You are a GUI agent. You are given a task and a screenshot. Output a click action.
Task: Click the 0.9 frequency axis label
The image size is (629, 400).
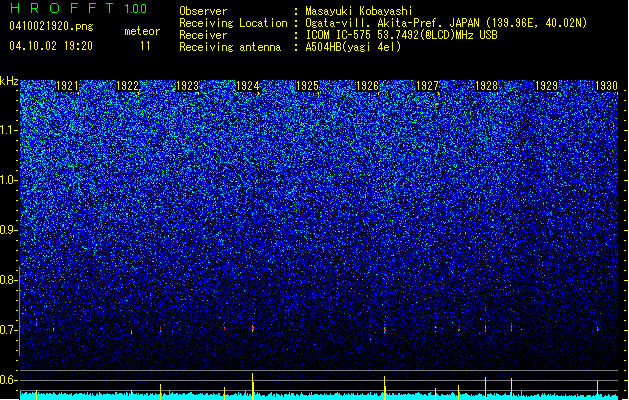click(9, 230)
